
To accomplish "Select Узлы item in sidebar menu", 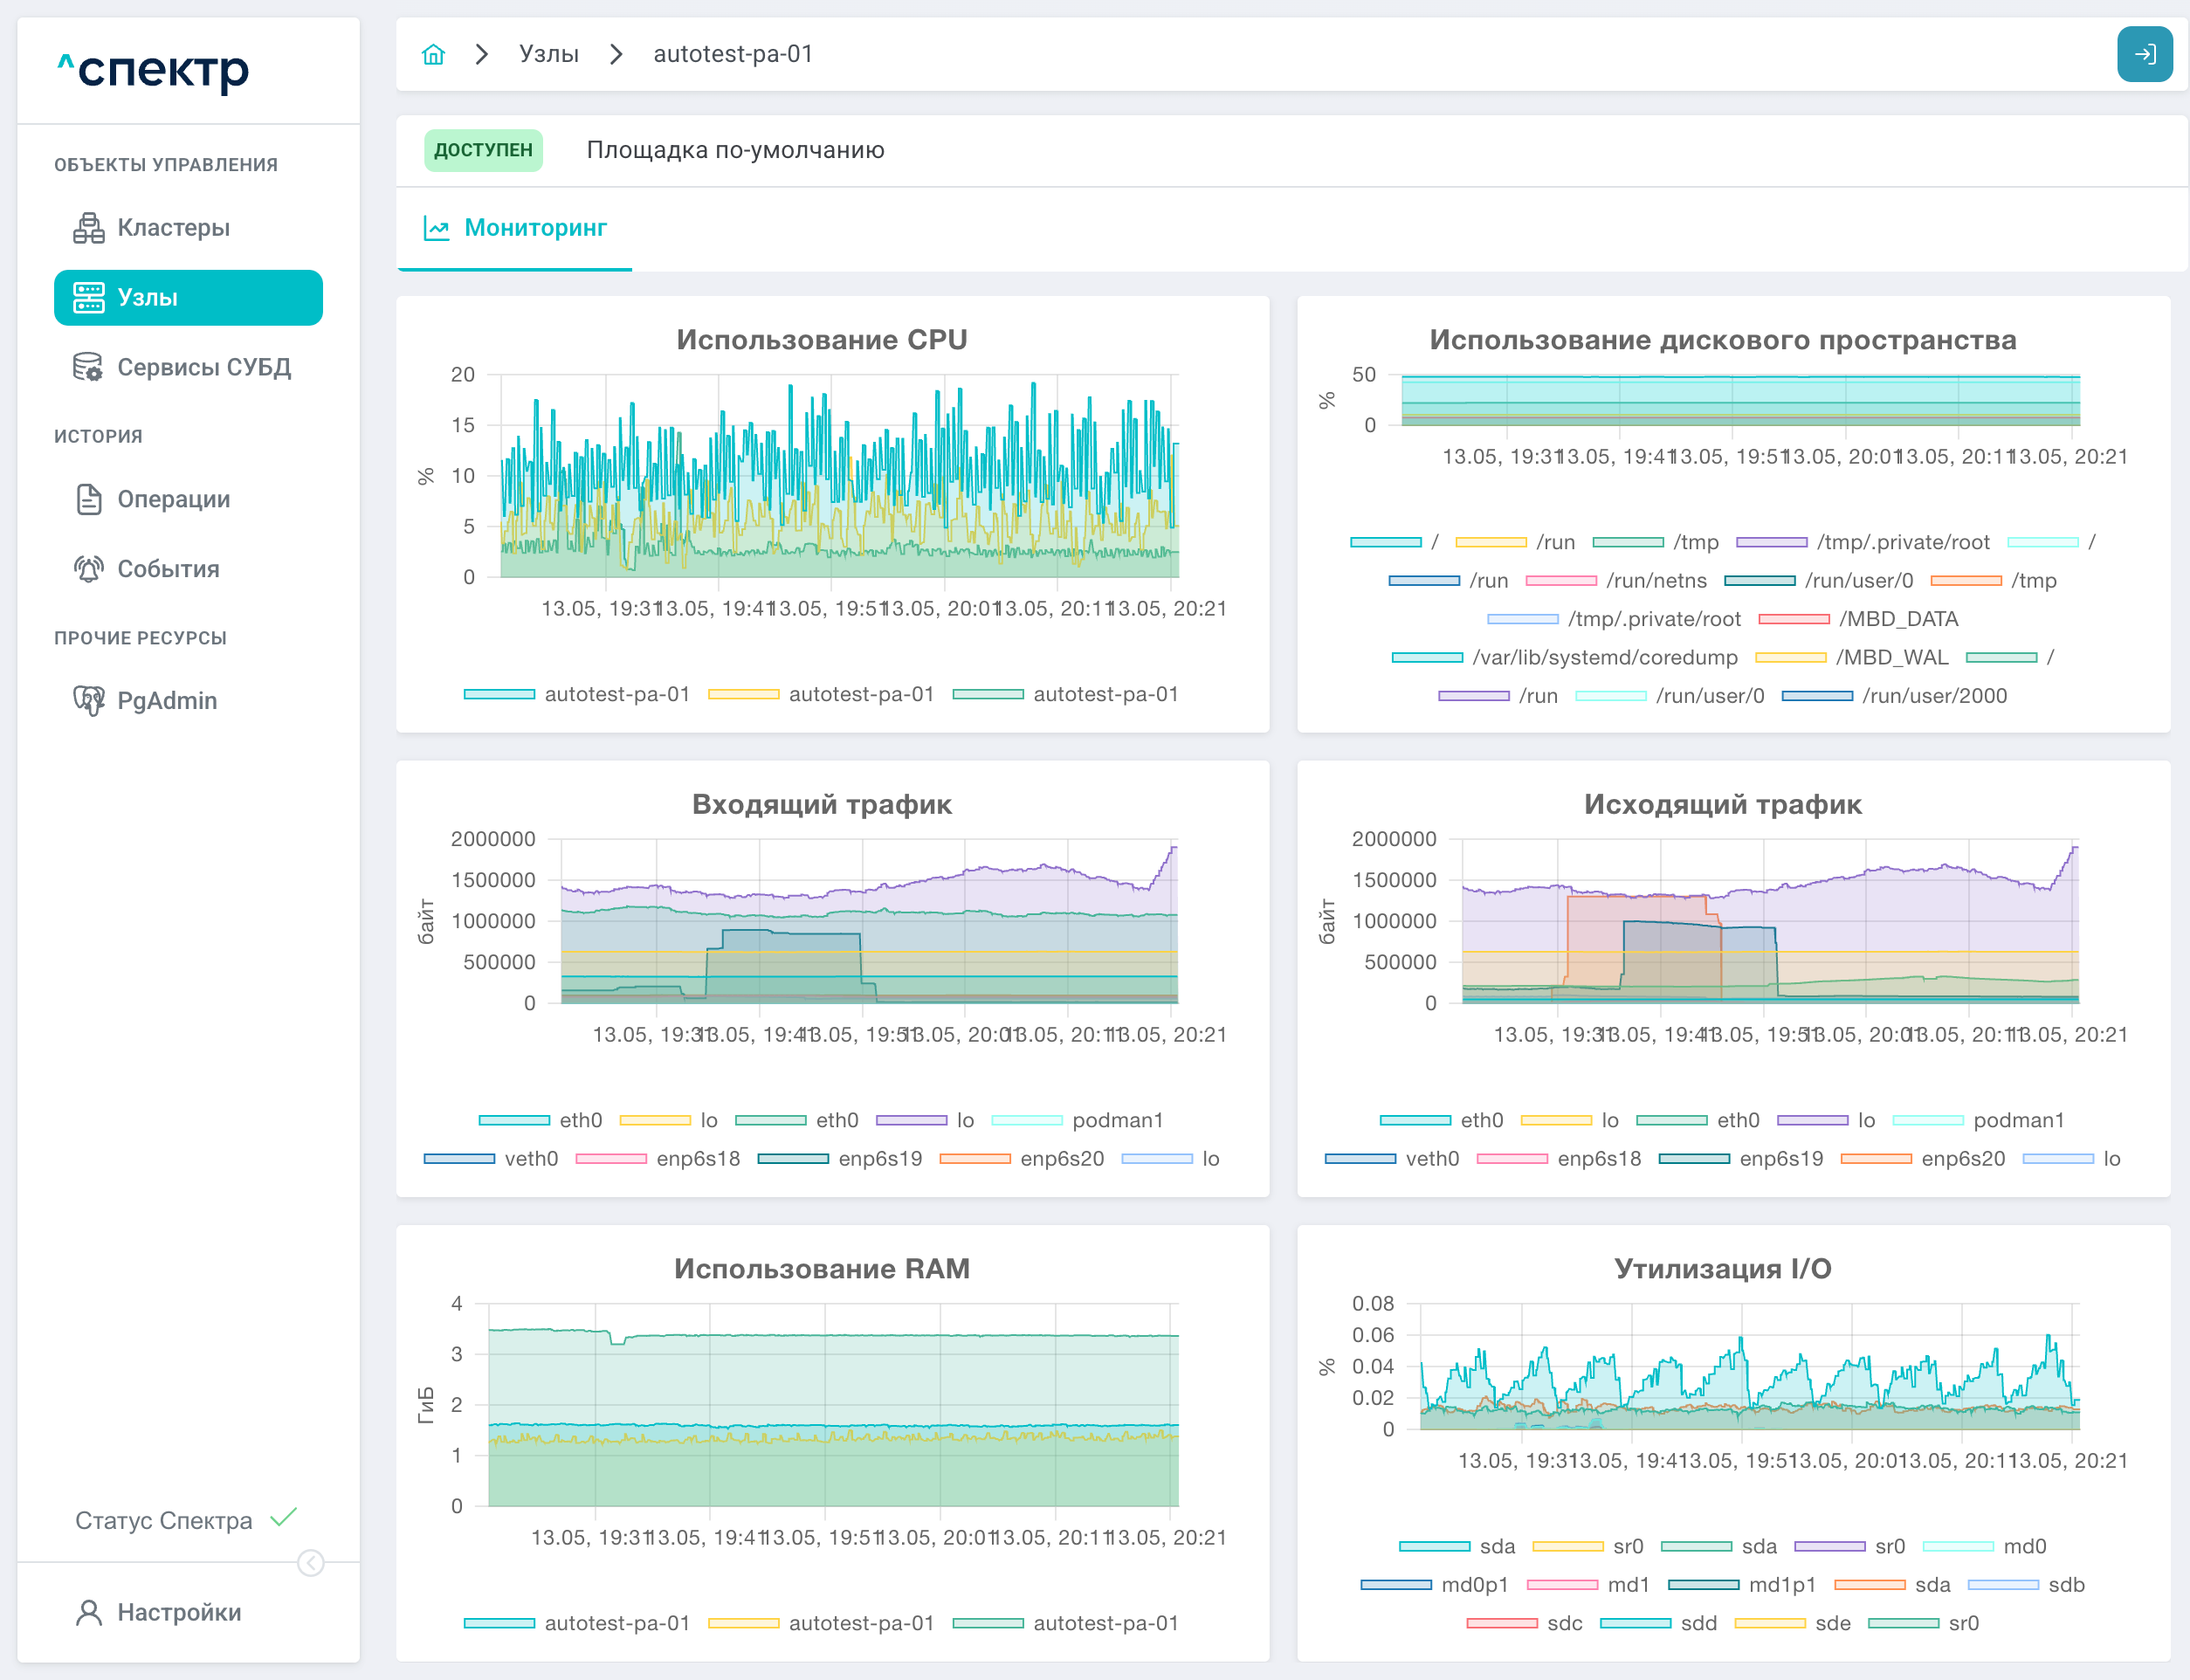I will pos(188,298).
